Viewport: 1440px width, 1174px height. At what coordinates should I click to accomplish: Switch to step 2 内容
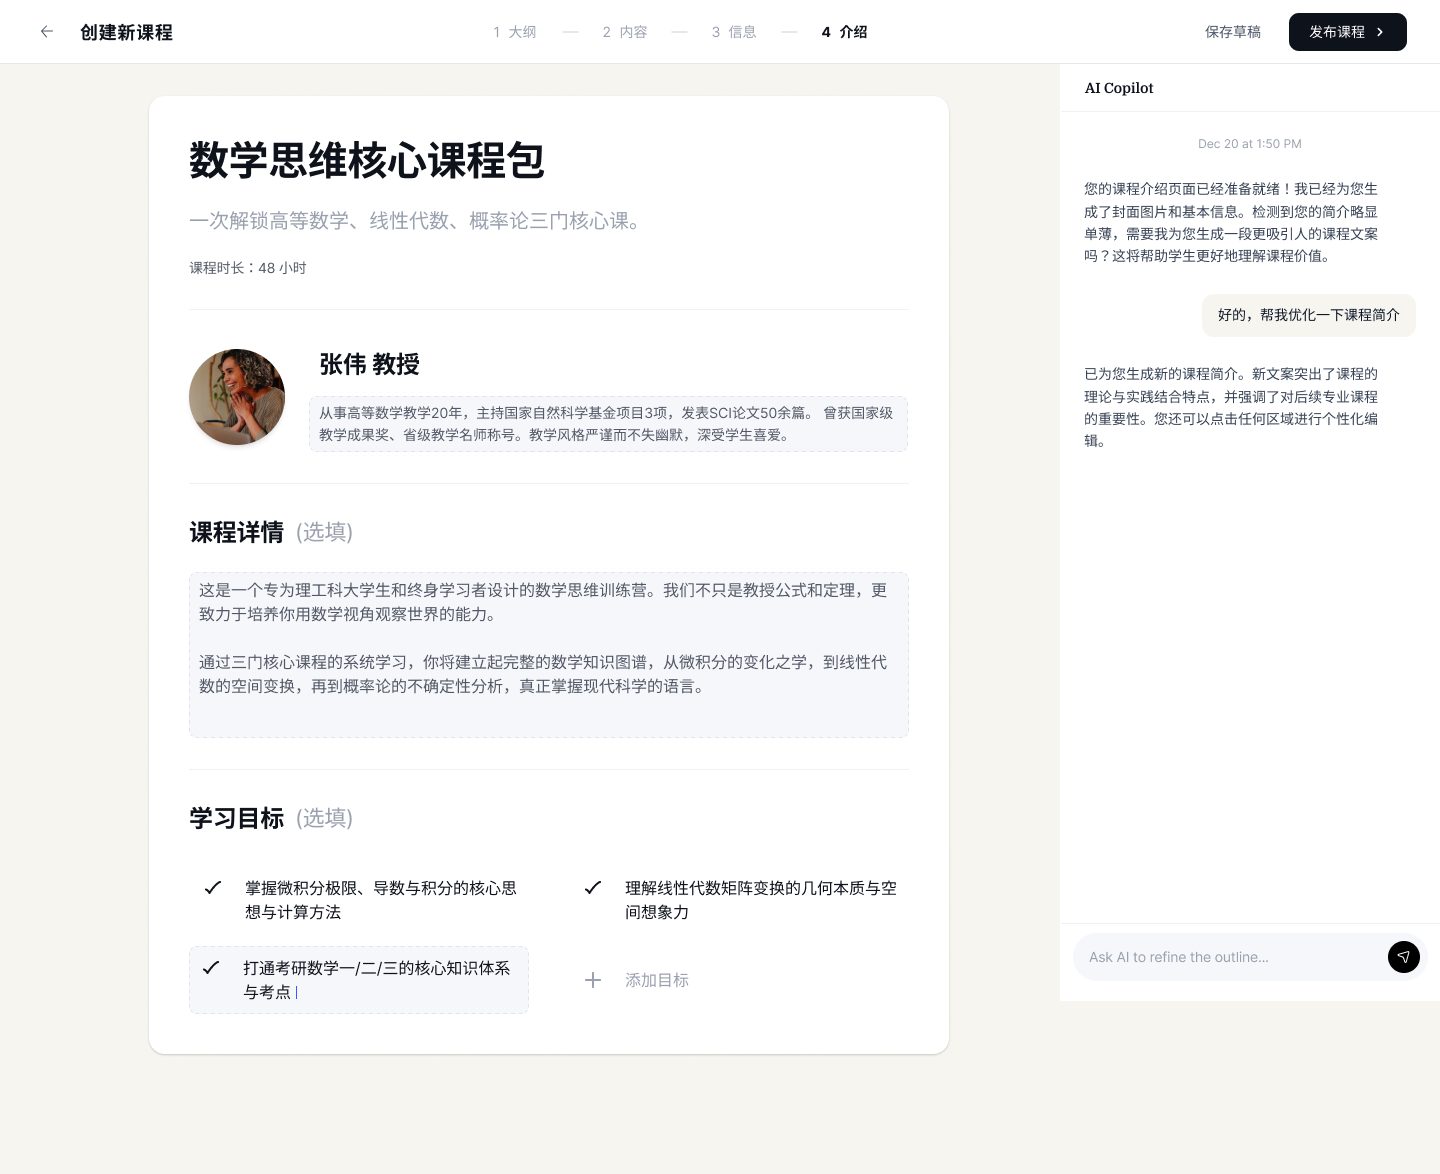624,32
